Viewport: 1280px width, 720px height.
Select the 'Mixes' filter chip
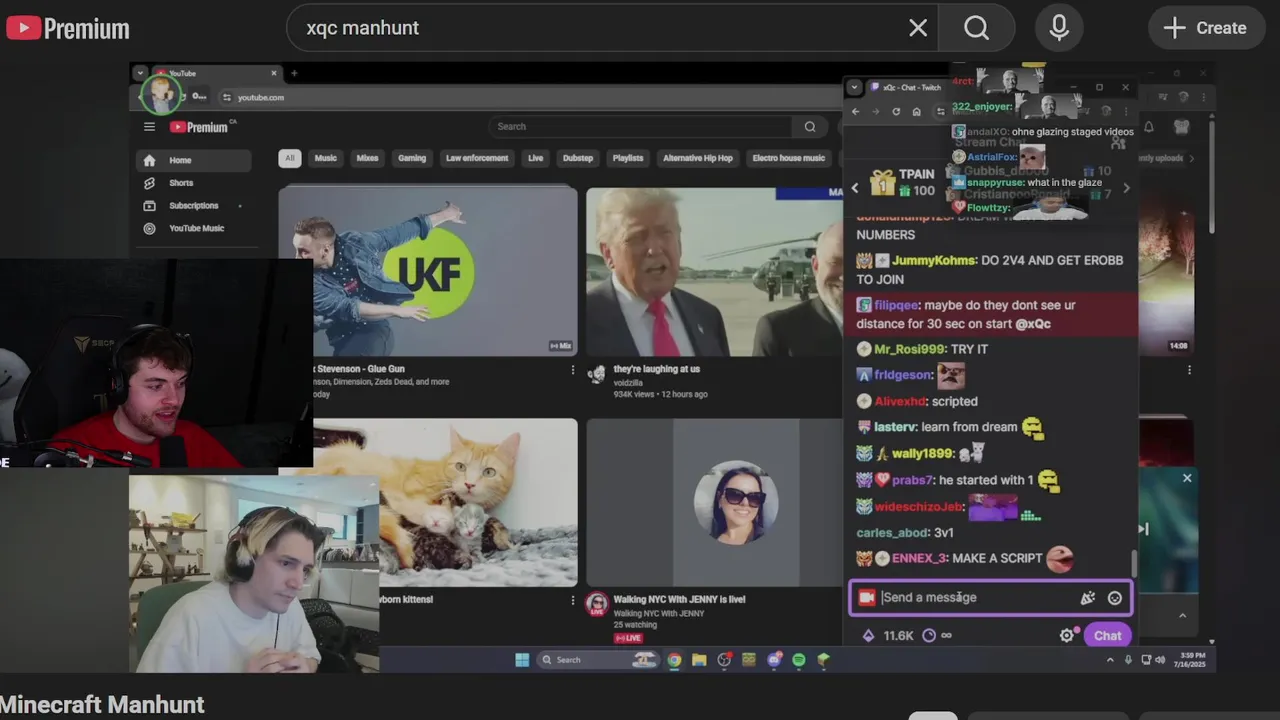pyautogui.click(x=368, y=158)
